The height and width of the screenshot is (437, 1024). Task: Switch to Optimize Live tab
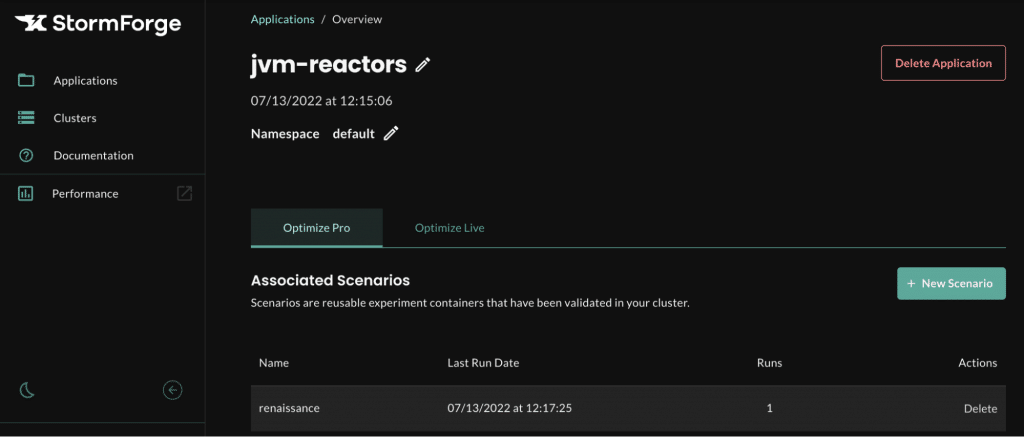click(x=449, y=228)
